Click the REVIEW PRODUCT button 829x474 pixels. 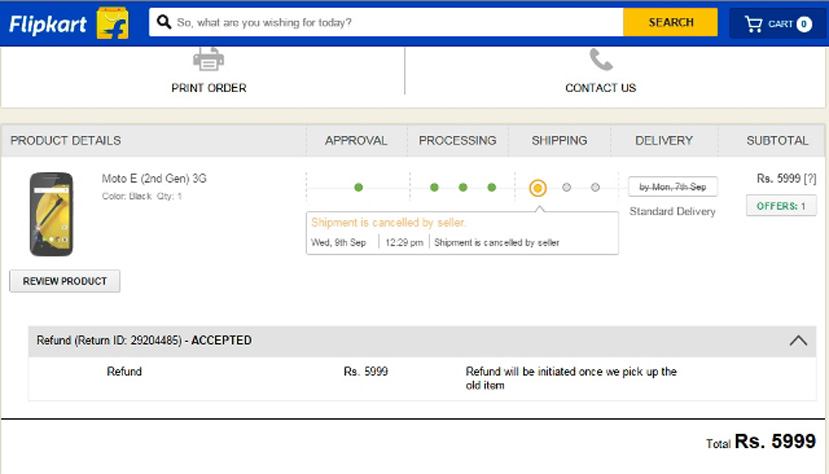tap(65, 281)
